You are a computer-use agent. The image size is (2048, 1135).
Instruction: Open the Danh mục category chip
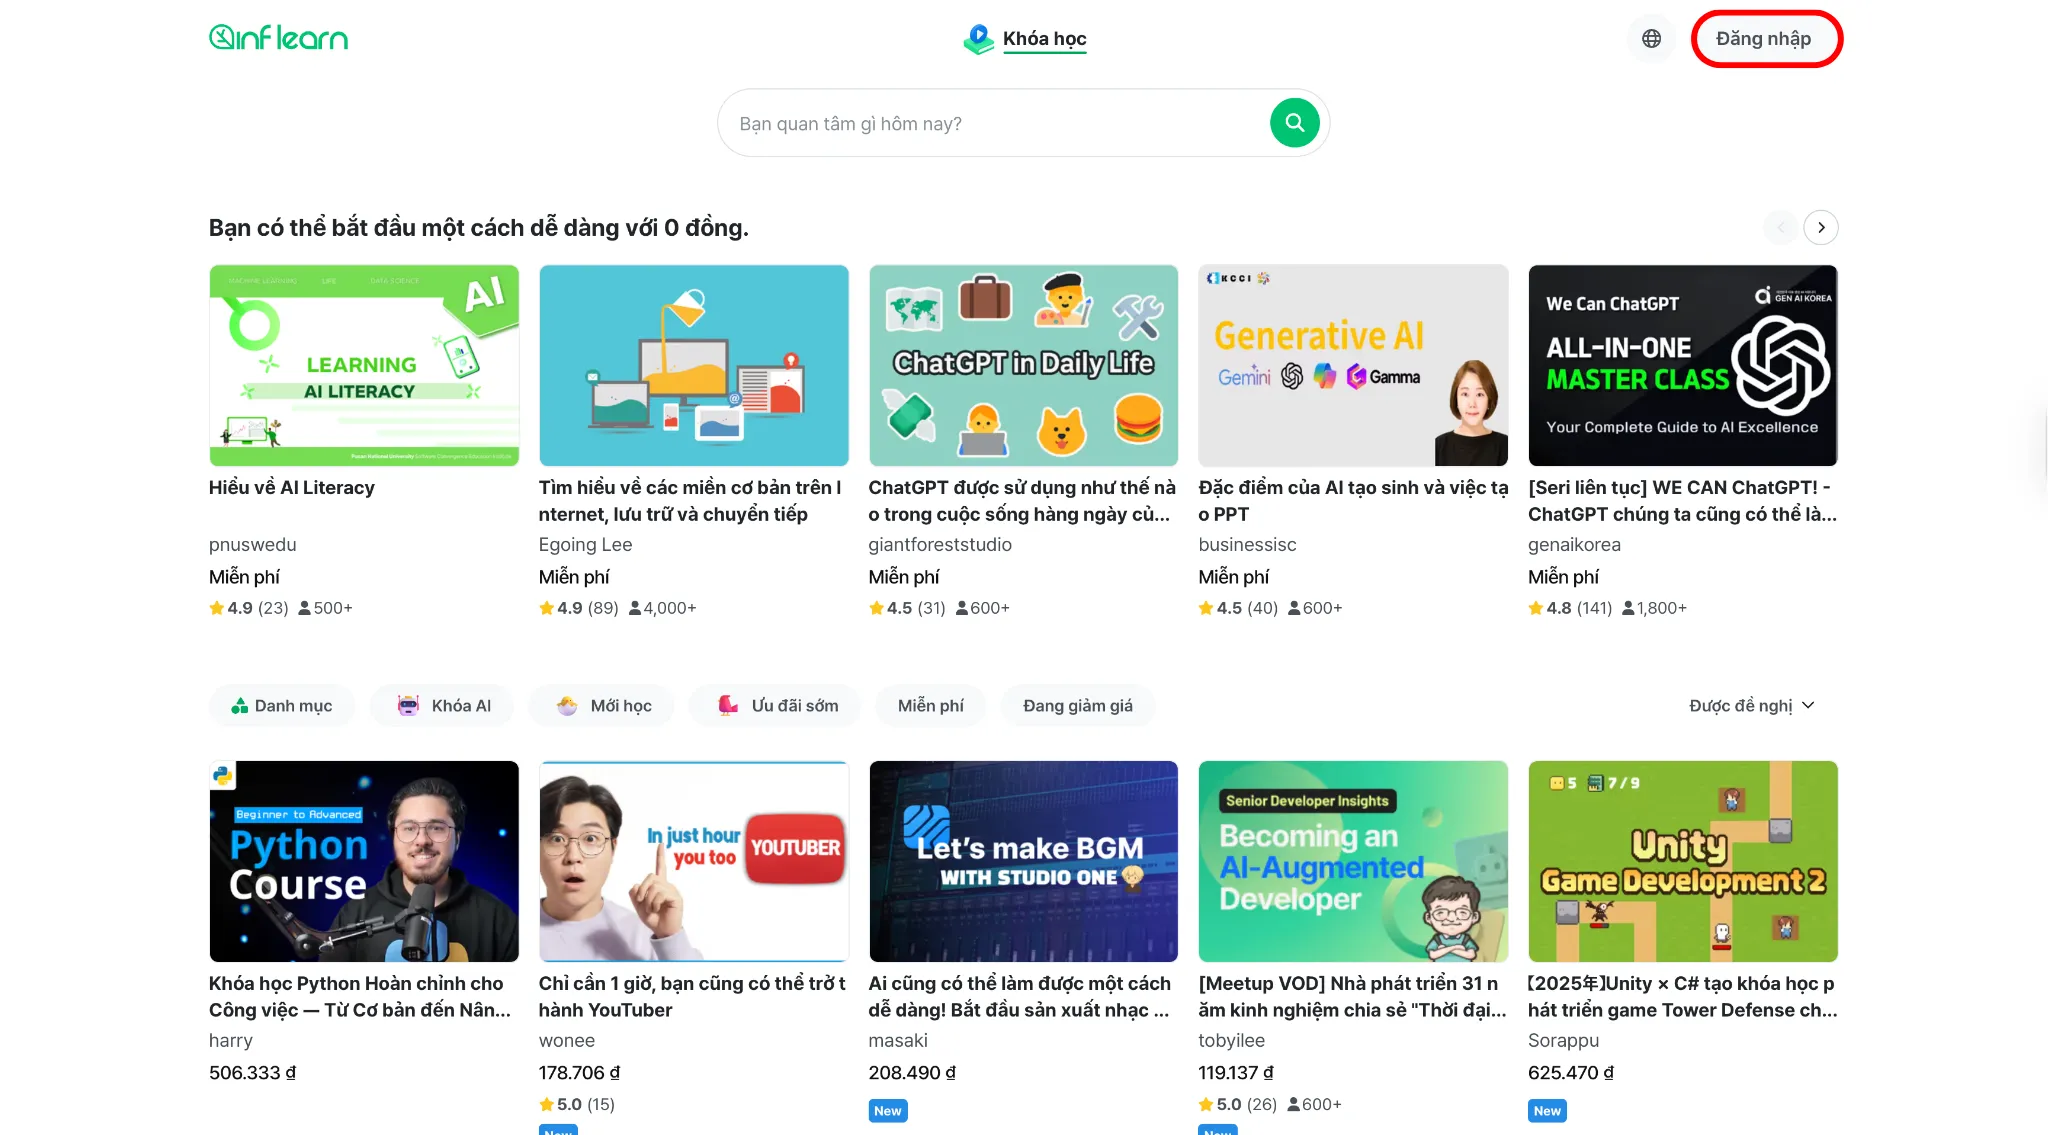pyautogui.click(x=281, y=705)
